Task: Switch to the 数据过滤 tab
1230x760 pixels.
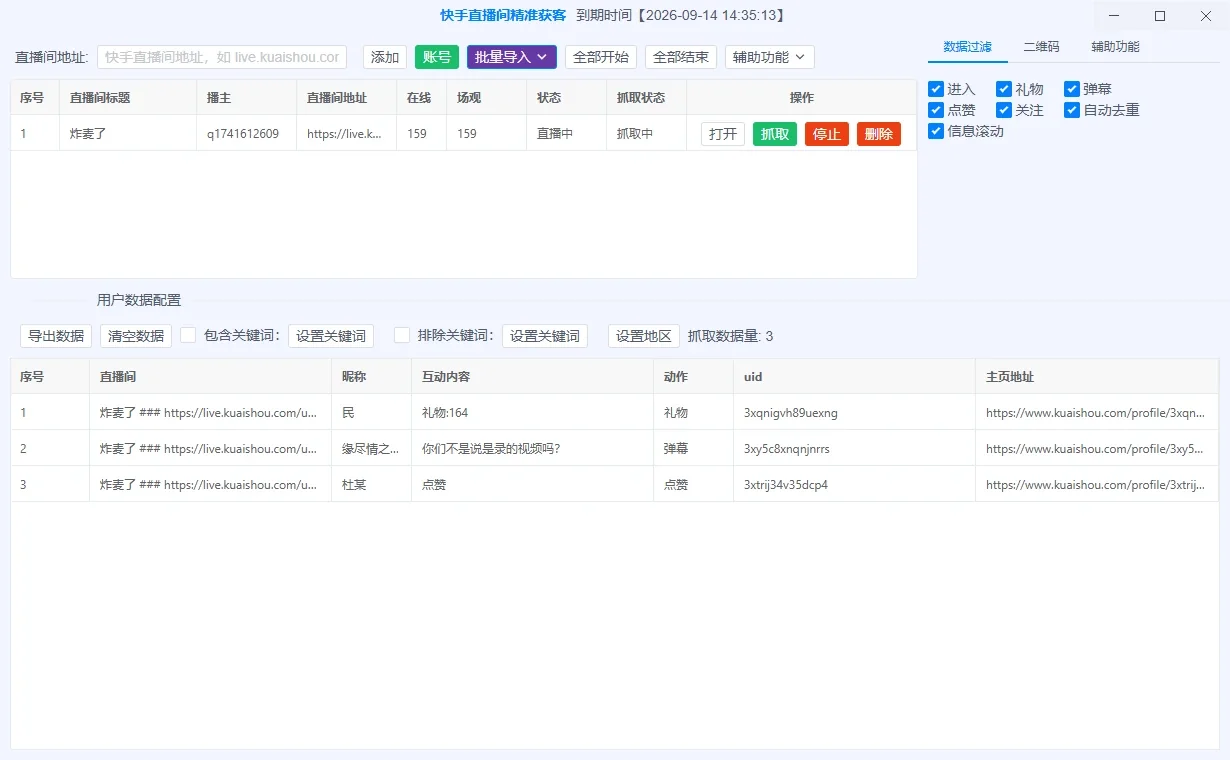Action: point(968,47)
